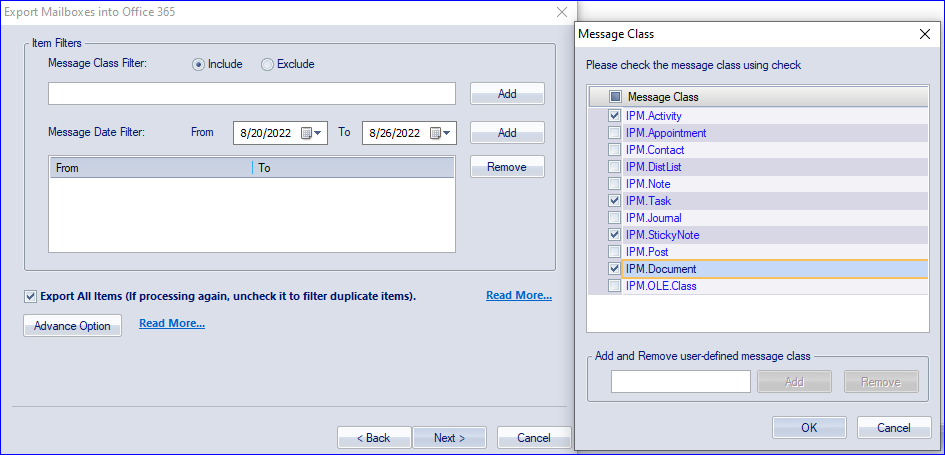Click the From date value 8/20/2022
The width and height of the screenshot is (945, 455).
tap(266, 133)
